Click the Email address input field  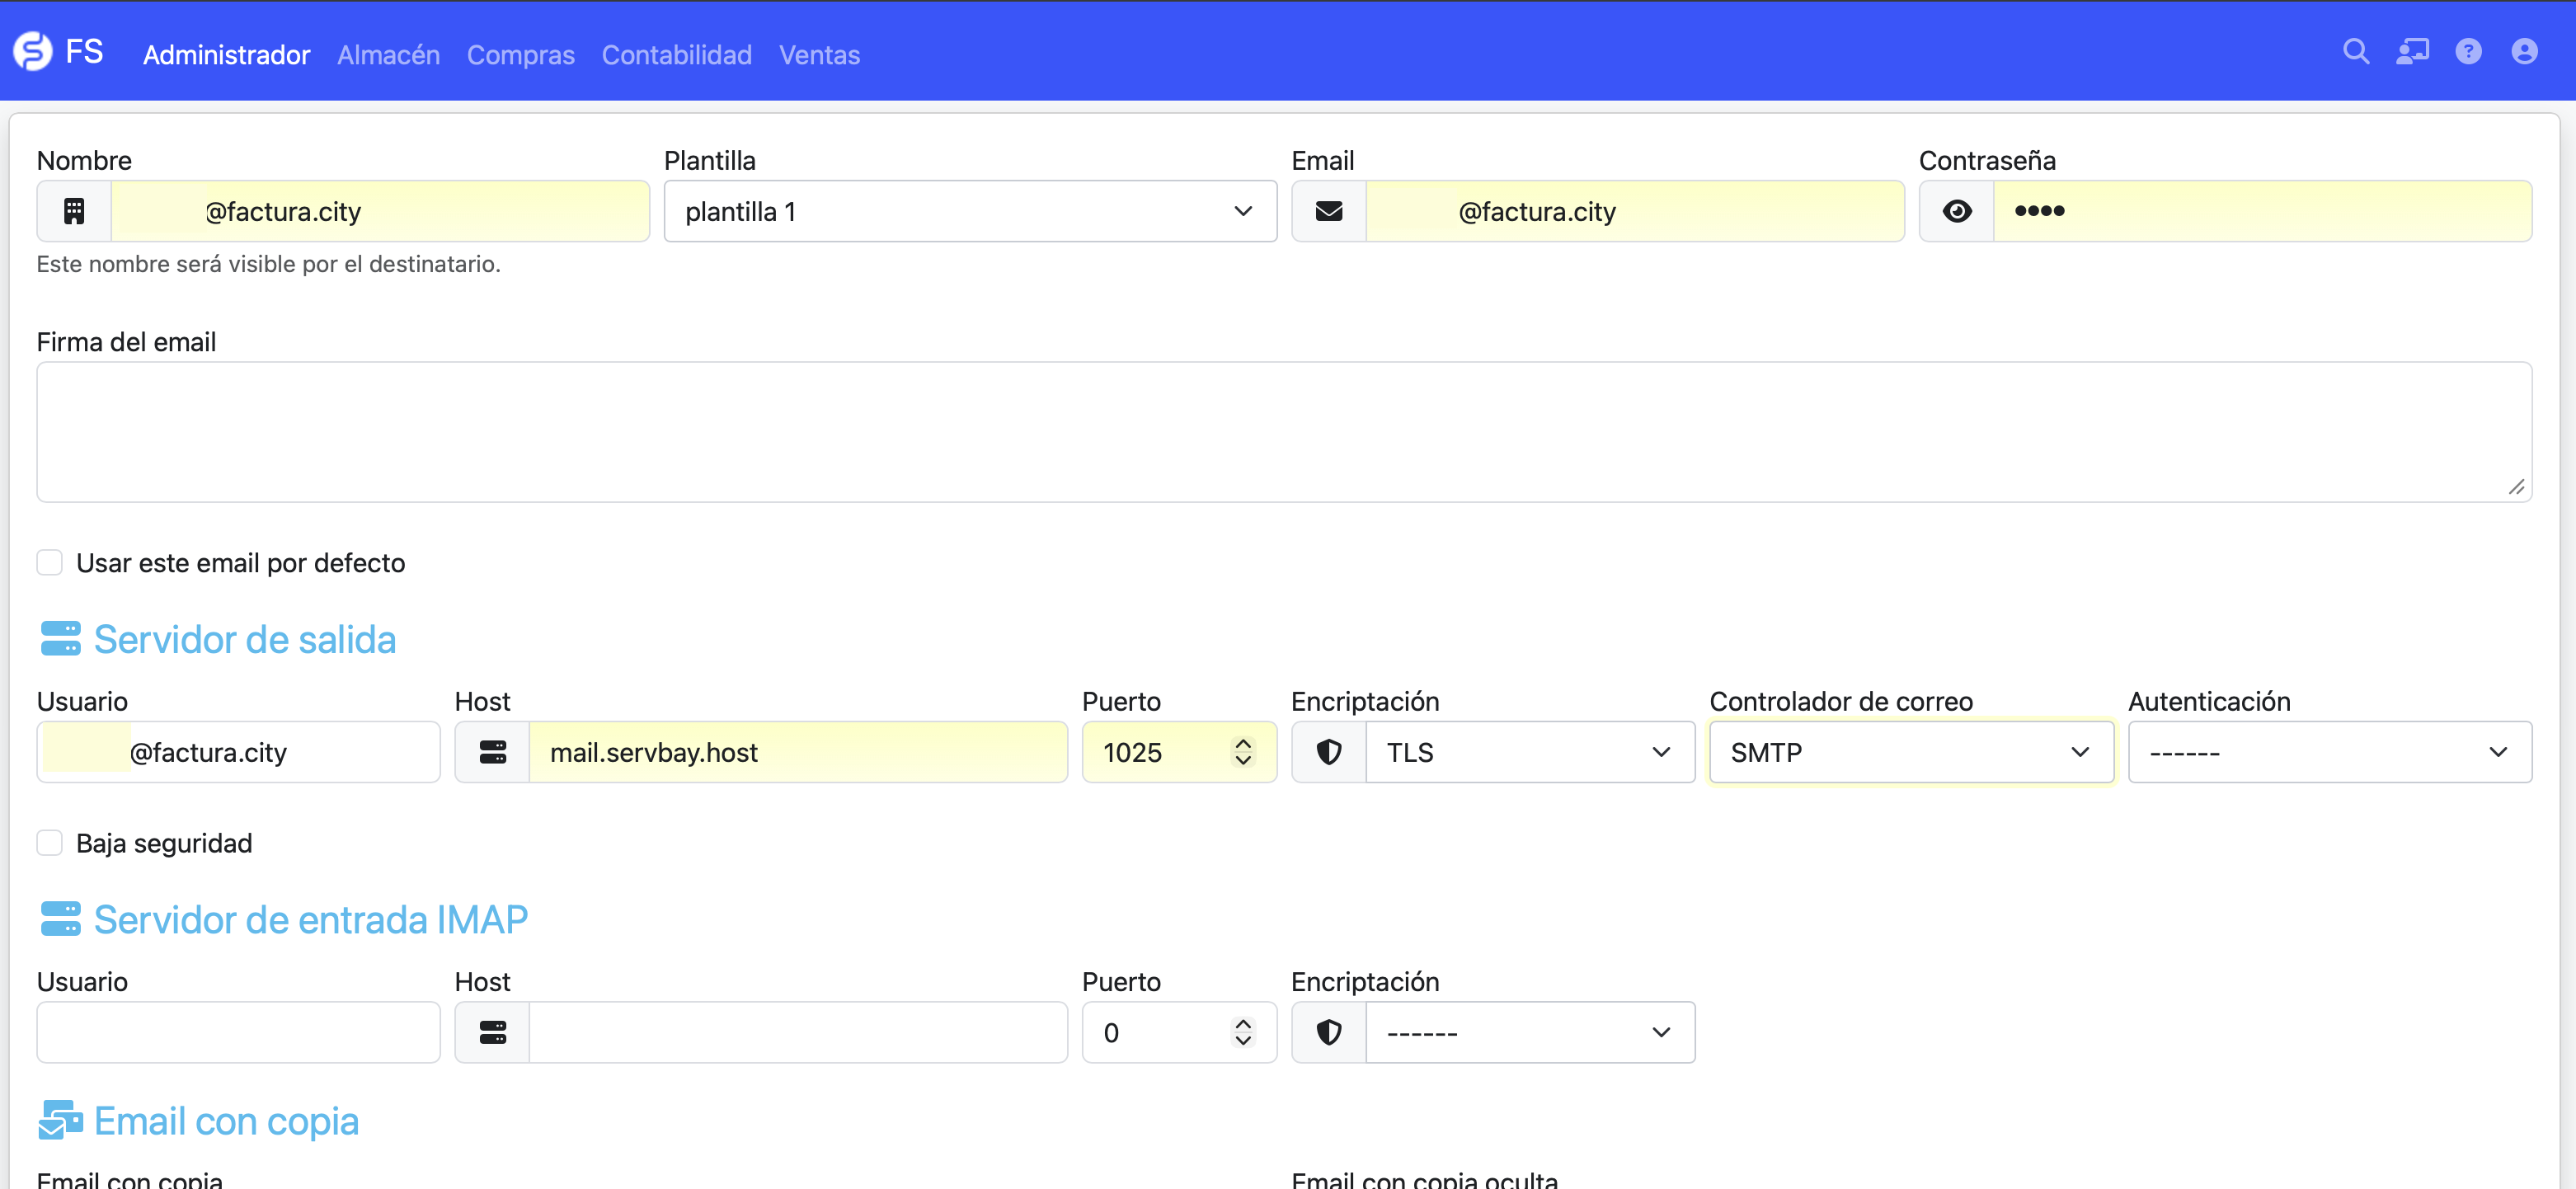click(x=1635, y=211)
